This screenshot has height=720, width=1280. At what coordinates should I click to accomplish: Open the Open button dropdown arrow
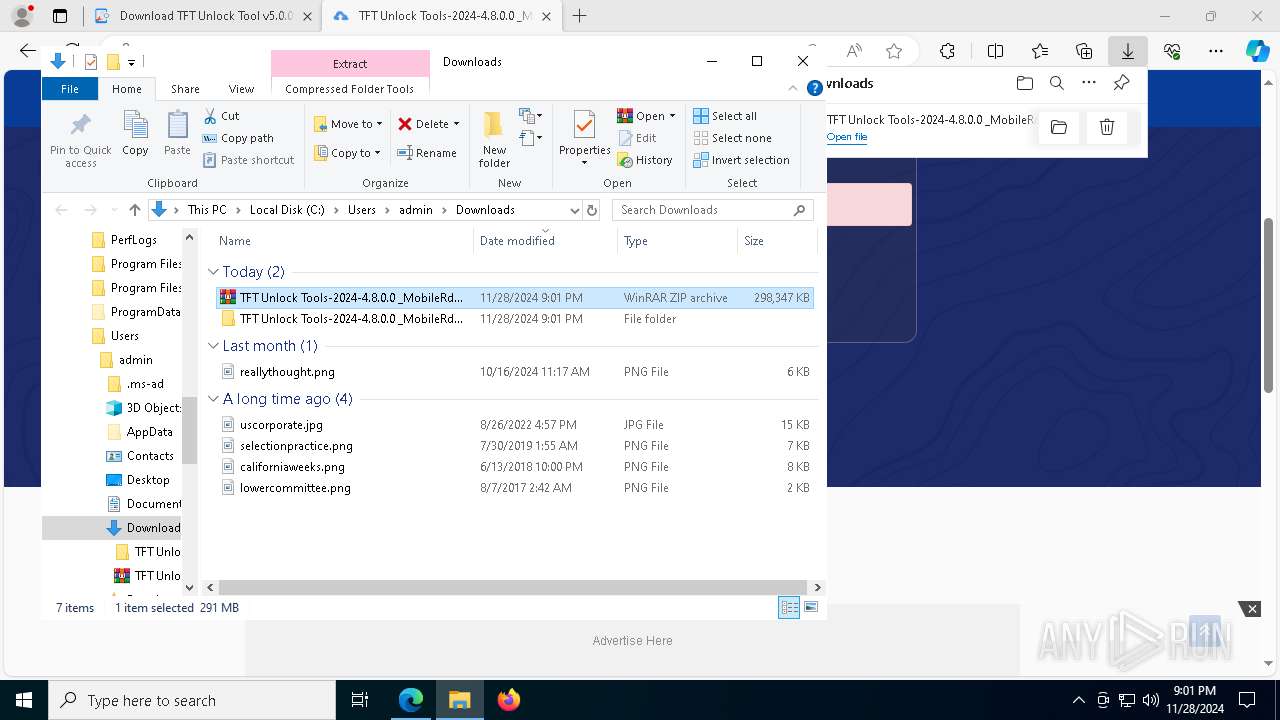[673, 116]
